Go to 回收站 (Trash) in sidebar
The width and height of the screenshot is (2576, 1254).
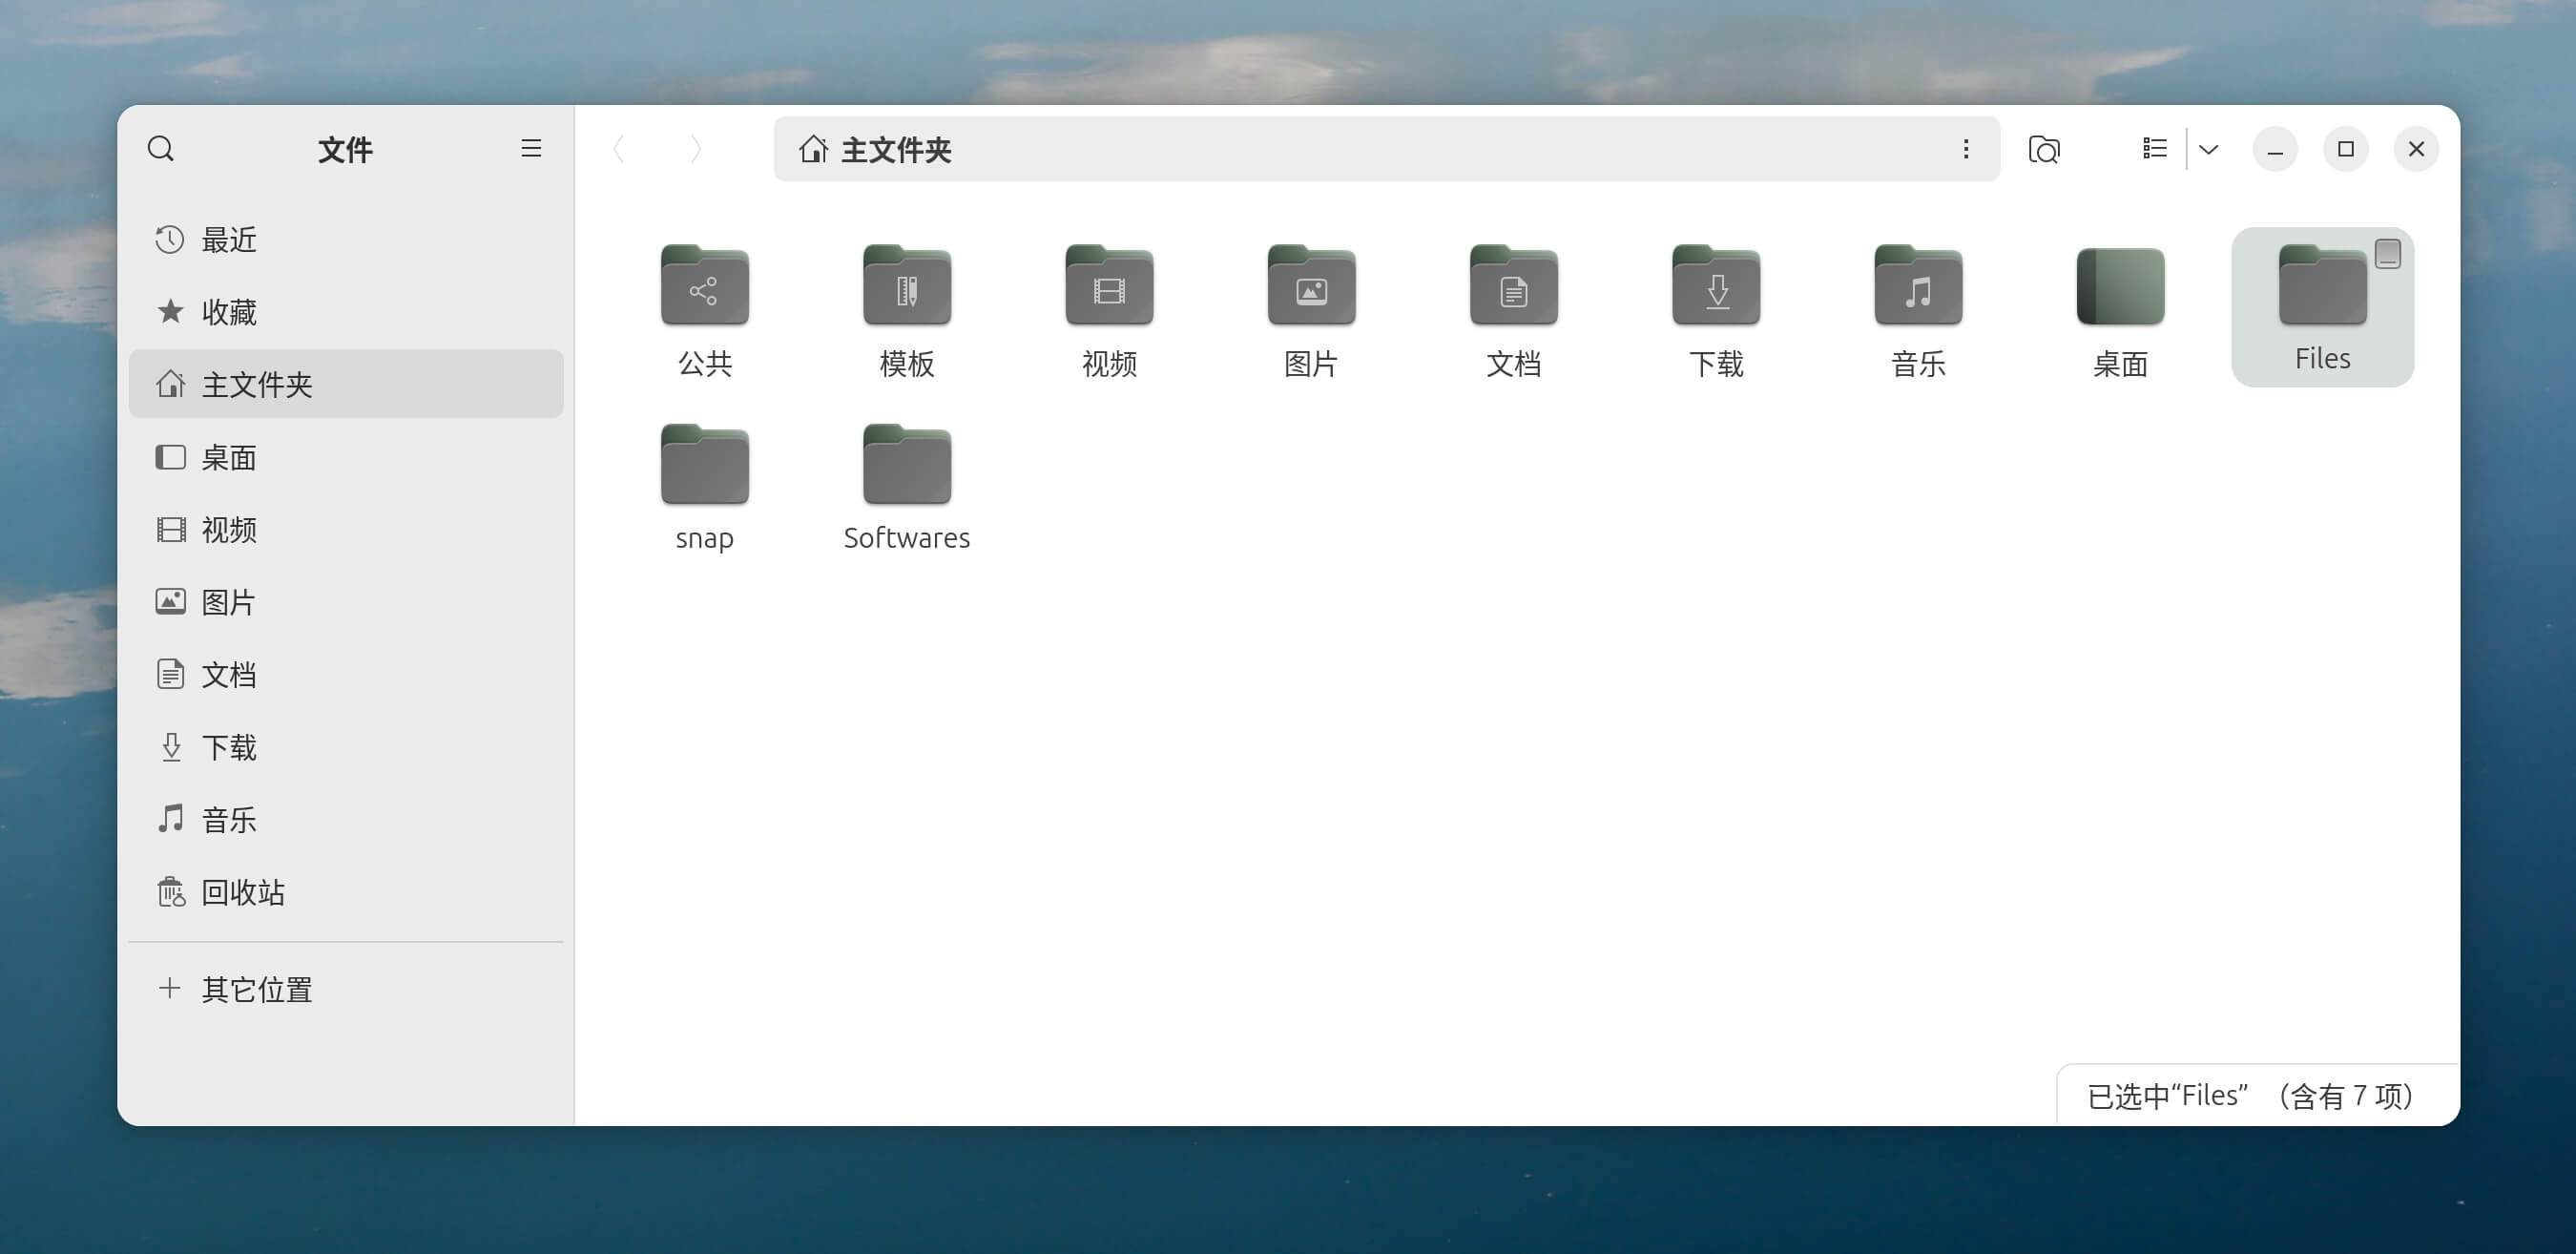pos(243,892)
